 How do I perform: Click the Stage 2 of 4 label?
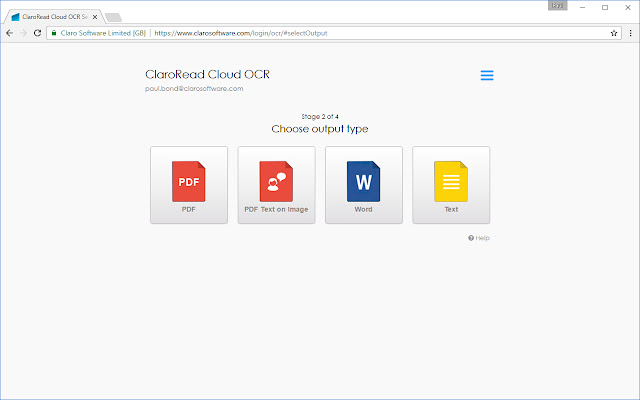320,117
